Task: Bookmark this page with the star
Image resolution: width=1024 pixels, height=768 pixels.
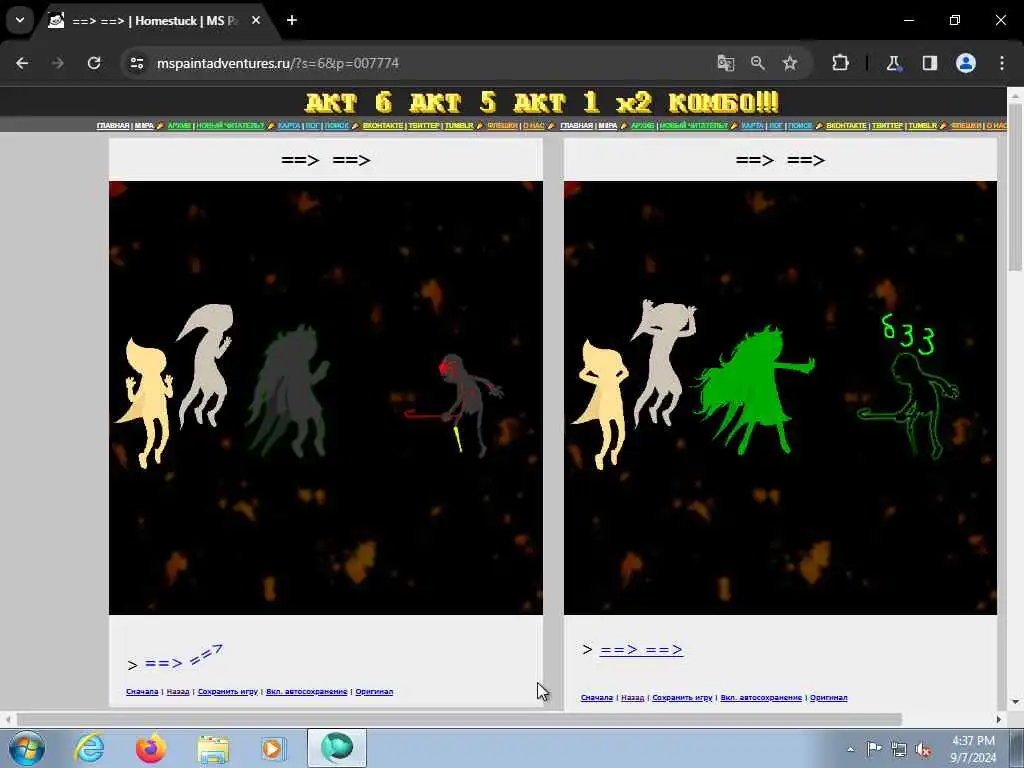Action: click(x=790, y=63)
